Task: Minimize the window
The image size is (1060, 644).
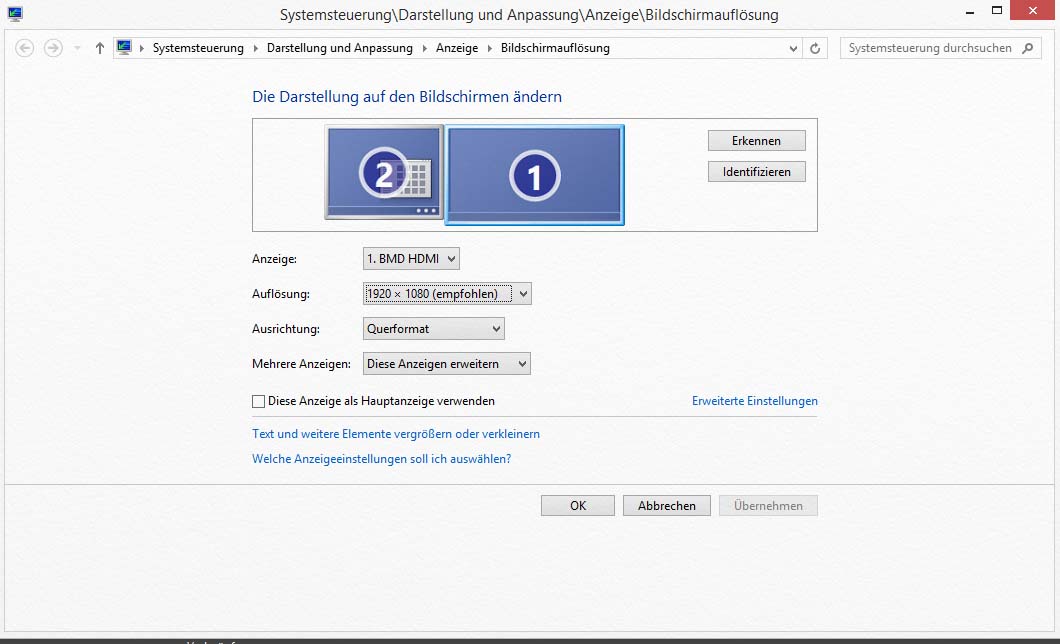Action: click(970, 11)
